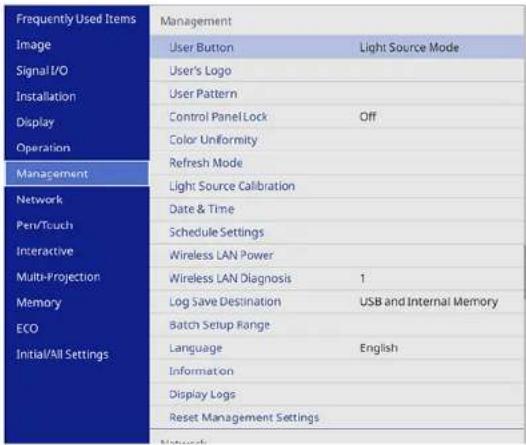Open Frequently Used Items menu
Viewport: 526px width, 445px height.
76,19
